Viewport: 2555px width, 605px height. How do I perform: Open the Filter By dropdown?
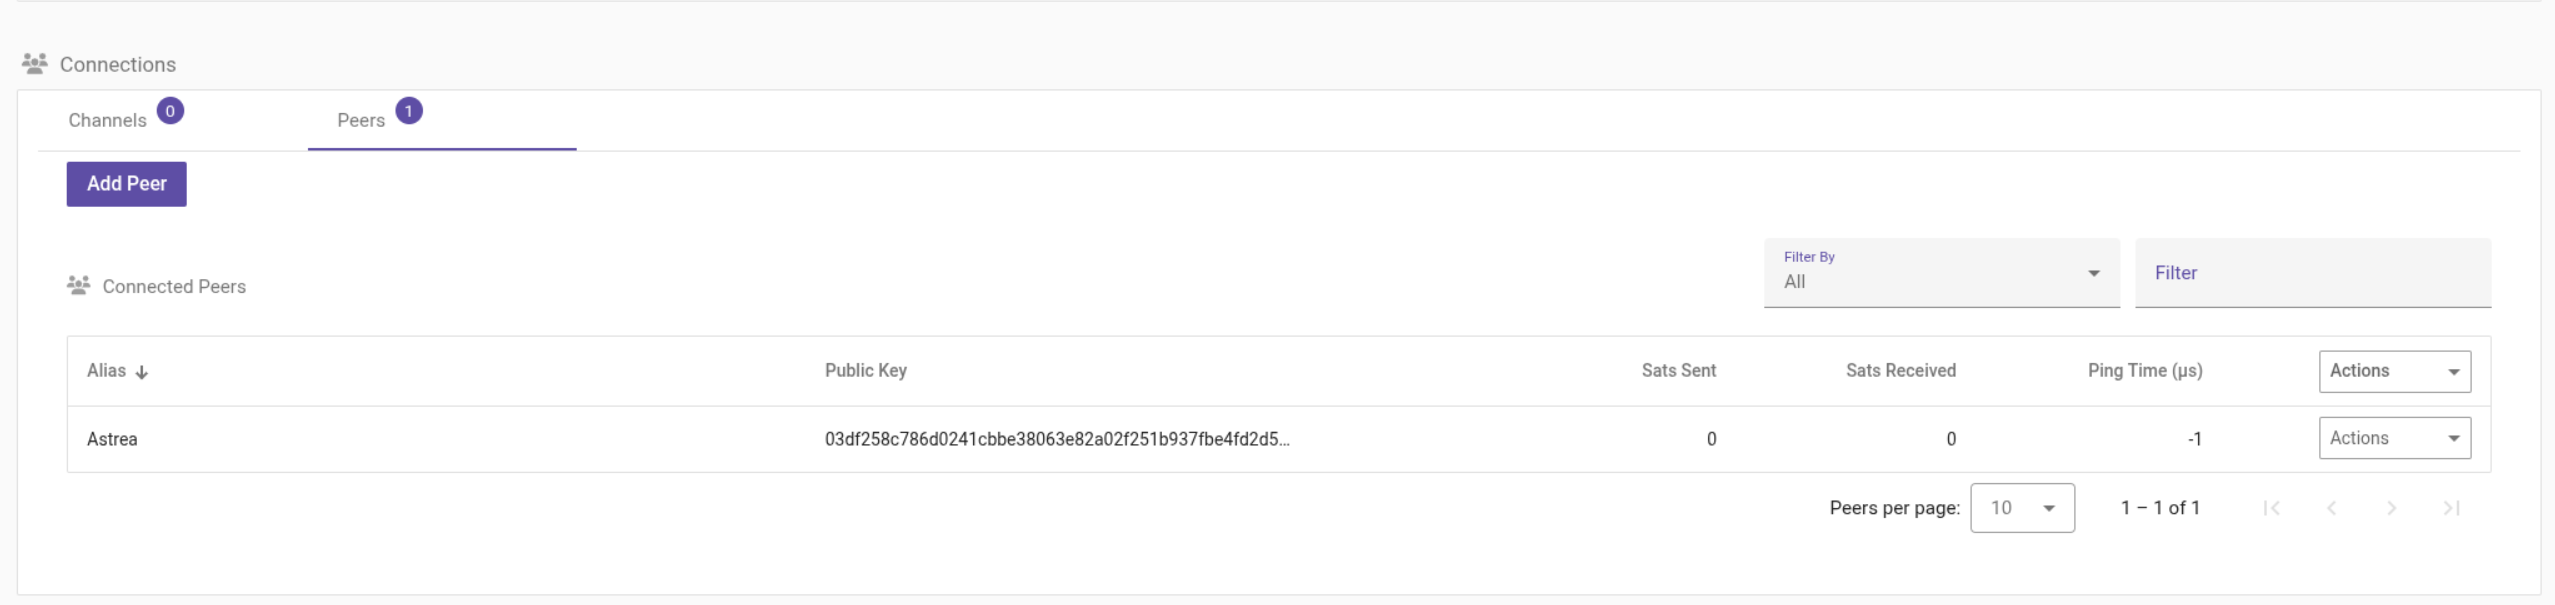tap(1942, 273)
